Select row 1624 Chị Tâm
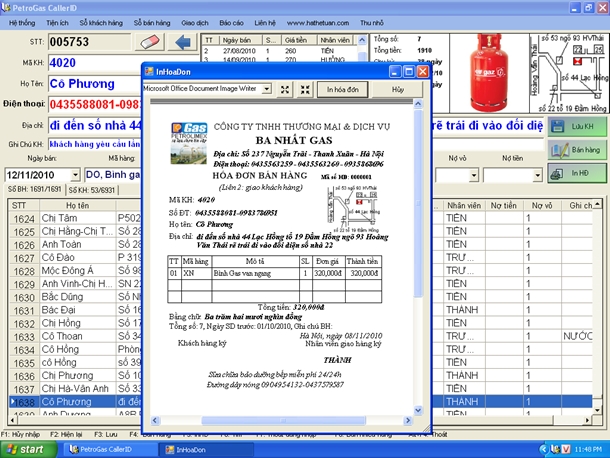 tap(76, 218)
